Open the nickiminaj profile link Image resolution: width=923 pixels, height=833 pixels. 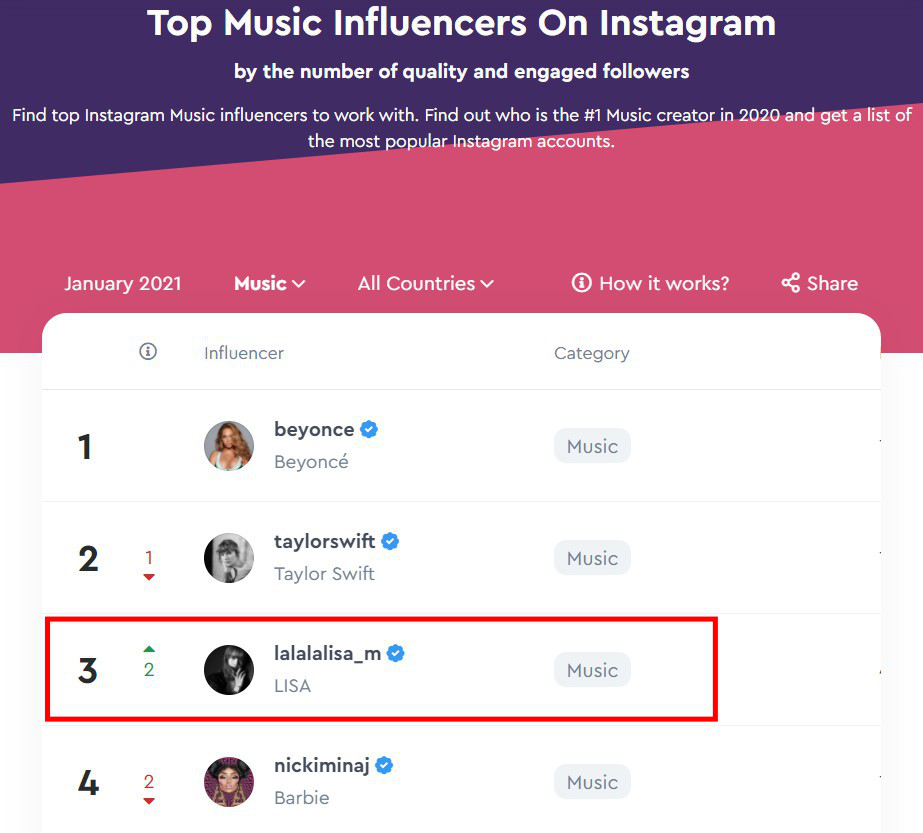321,766
